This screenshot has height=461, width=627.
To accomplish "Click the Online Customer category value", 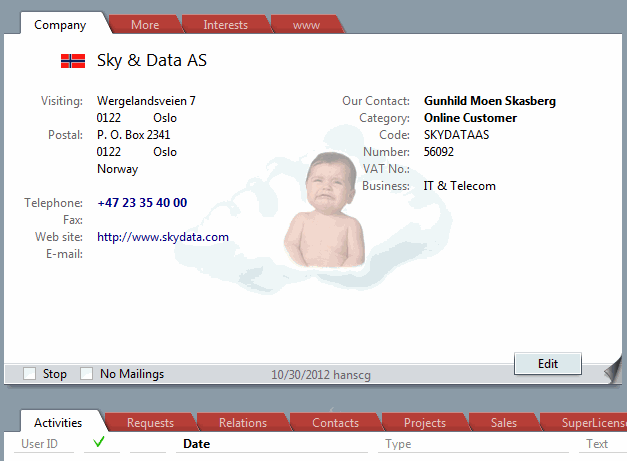I will coord(470,118).
